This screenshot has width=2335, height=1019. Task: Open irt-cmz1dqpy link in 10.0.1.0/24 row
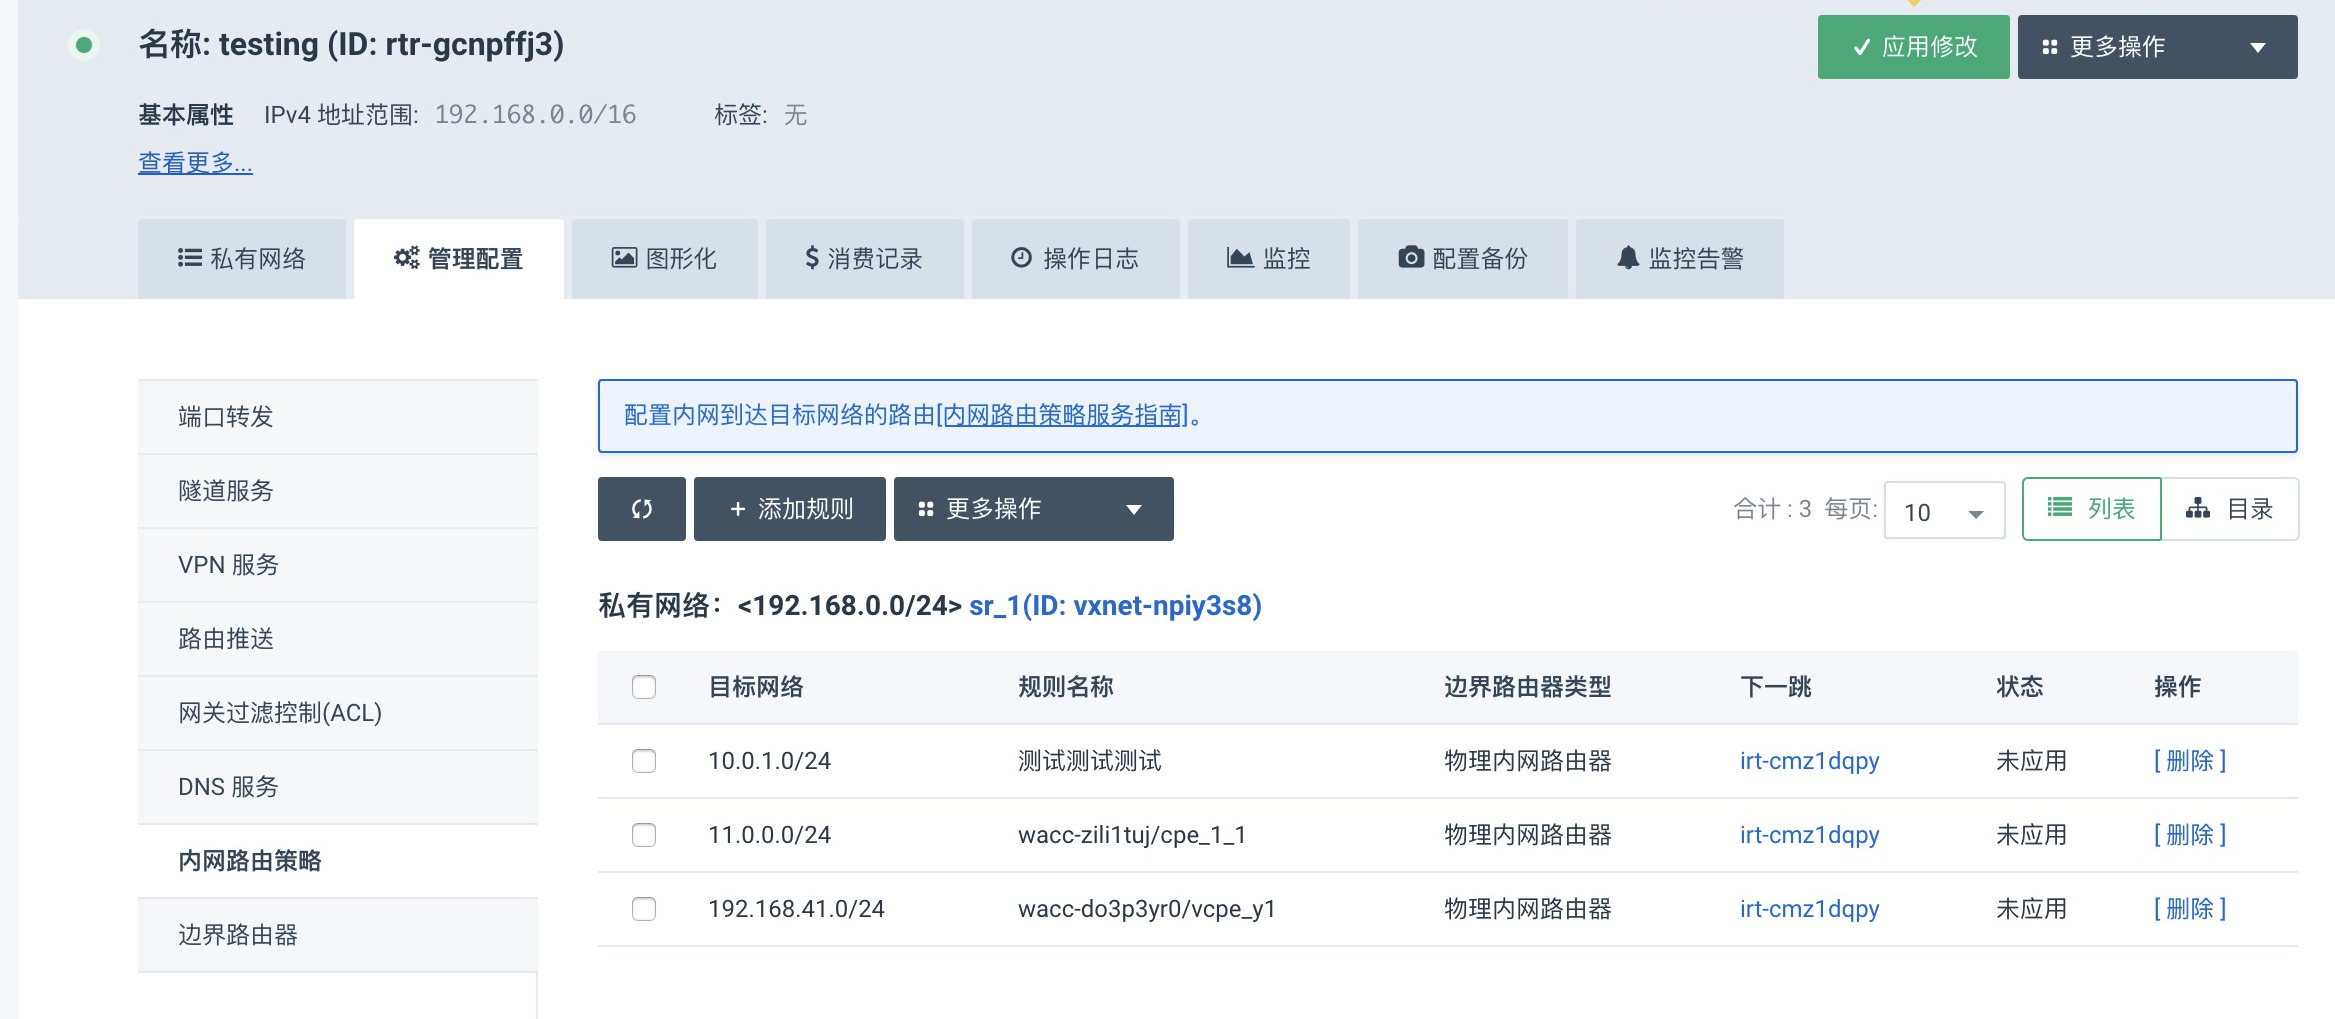(x=1809, y=761)
